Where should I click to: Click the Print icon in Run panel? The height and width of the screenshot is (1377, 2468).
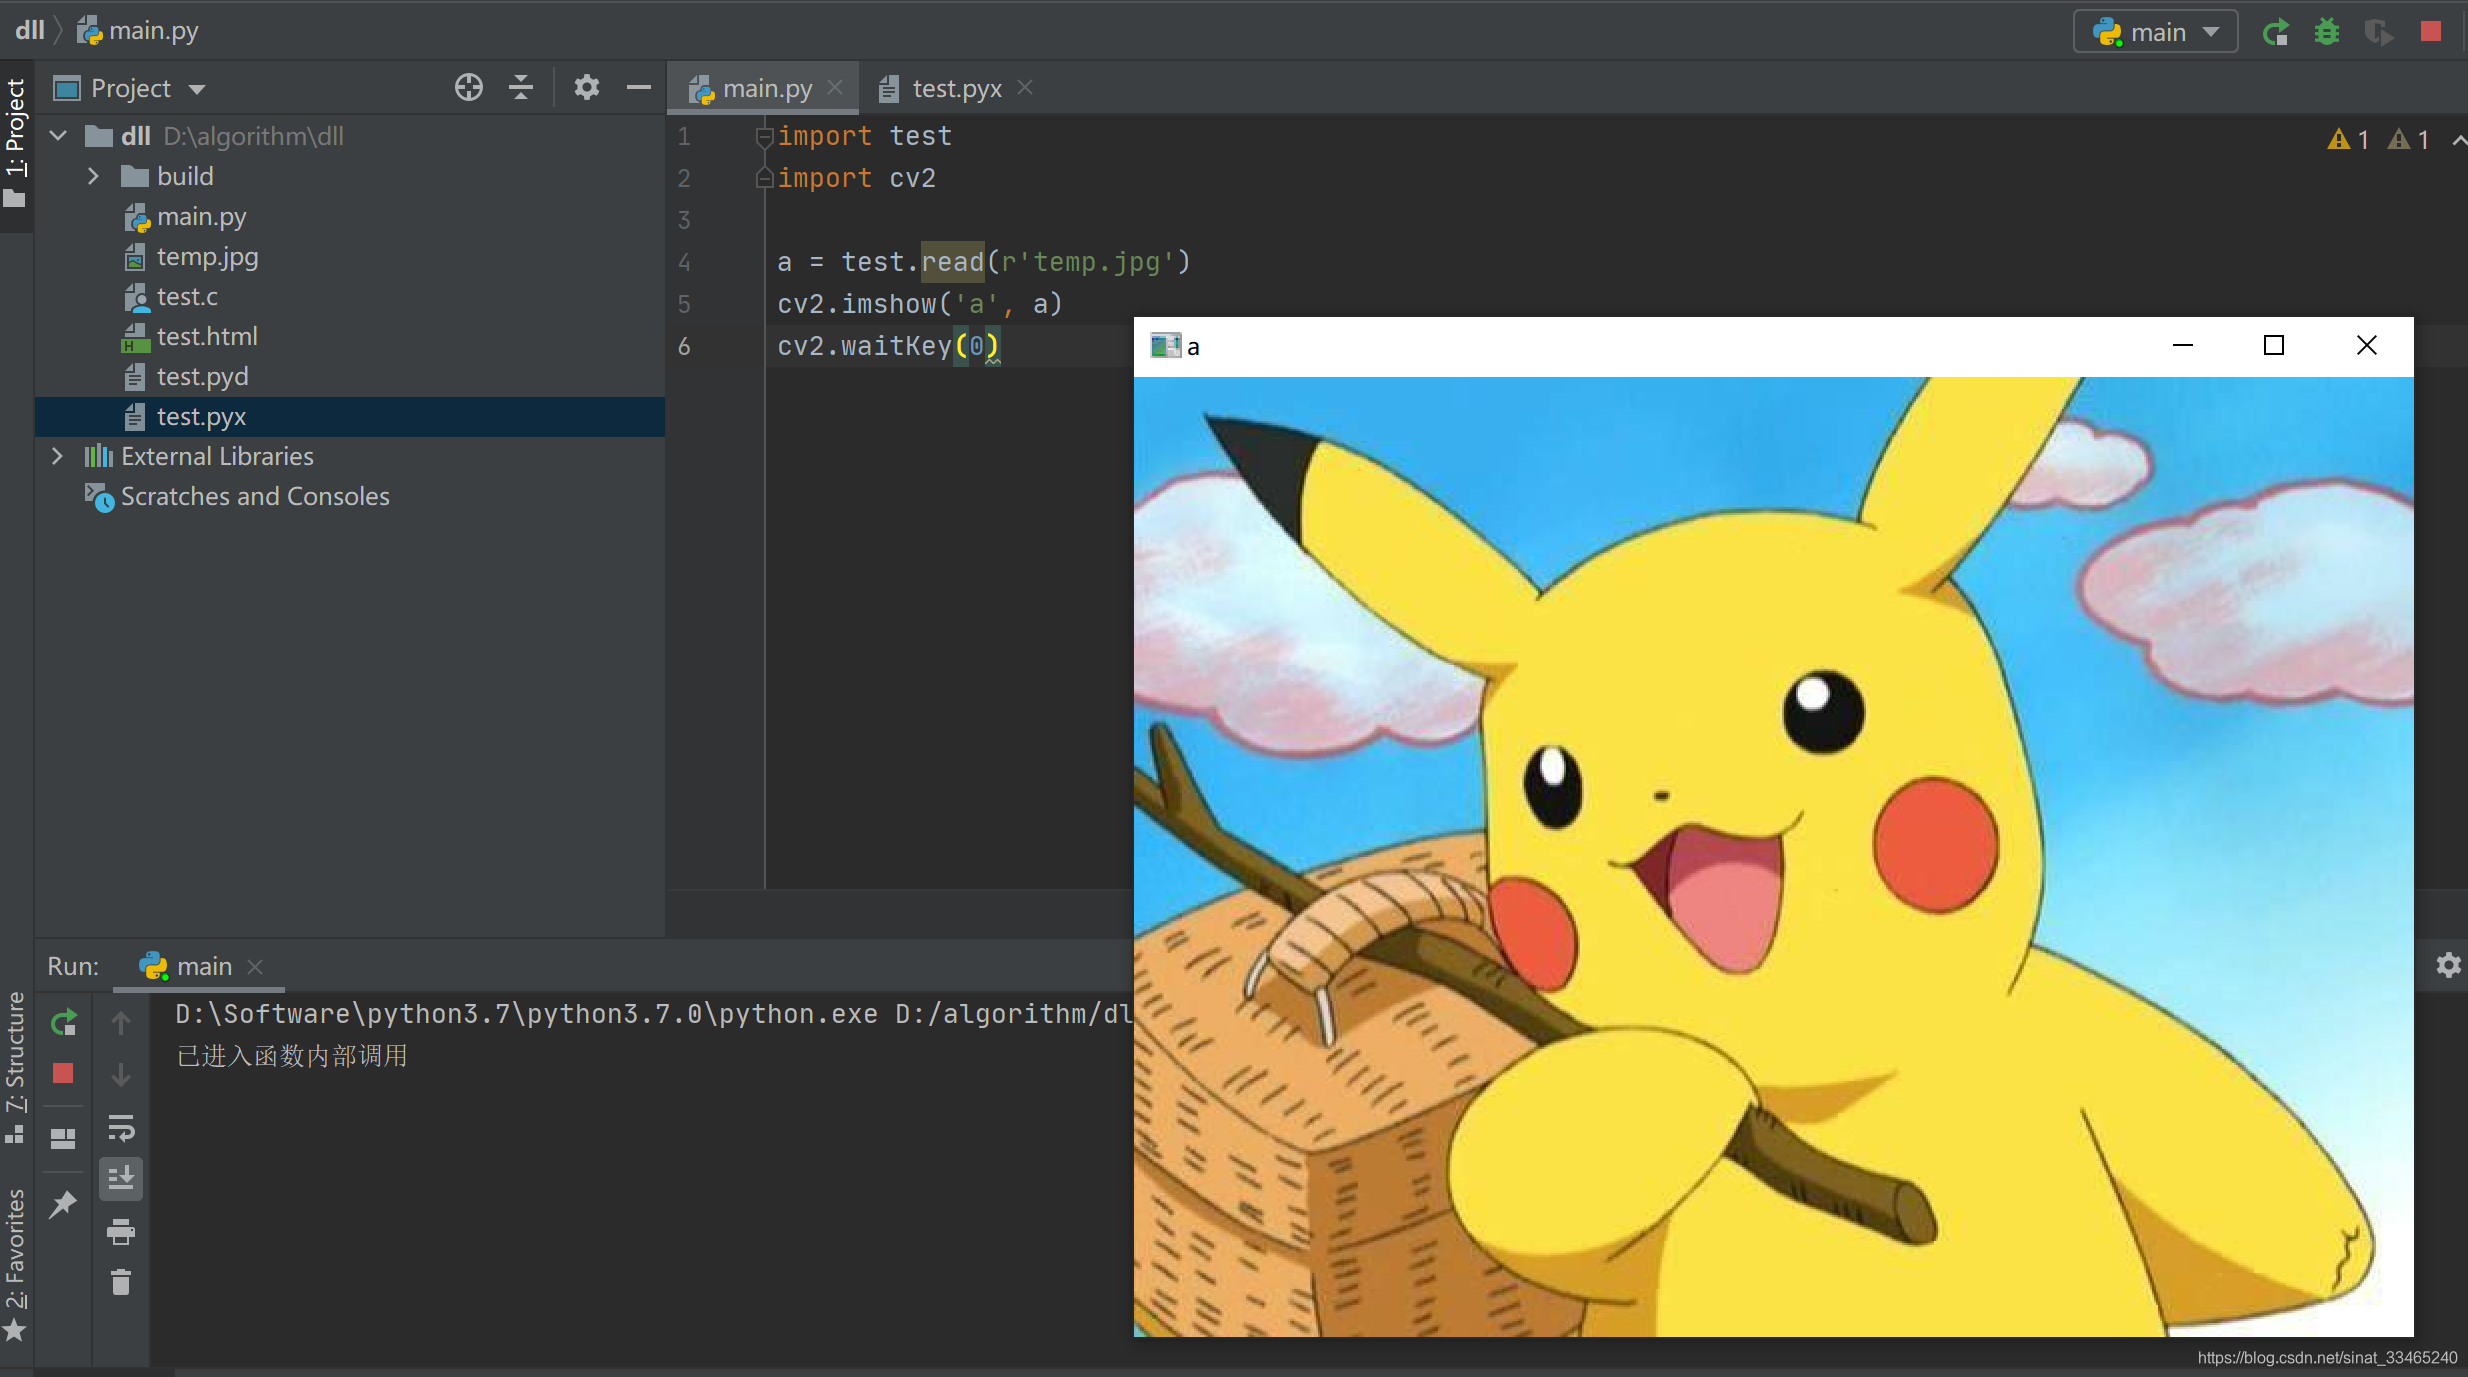pos(121,1231)
